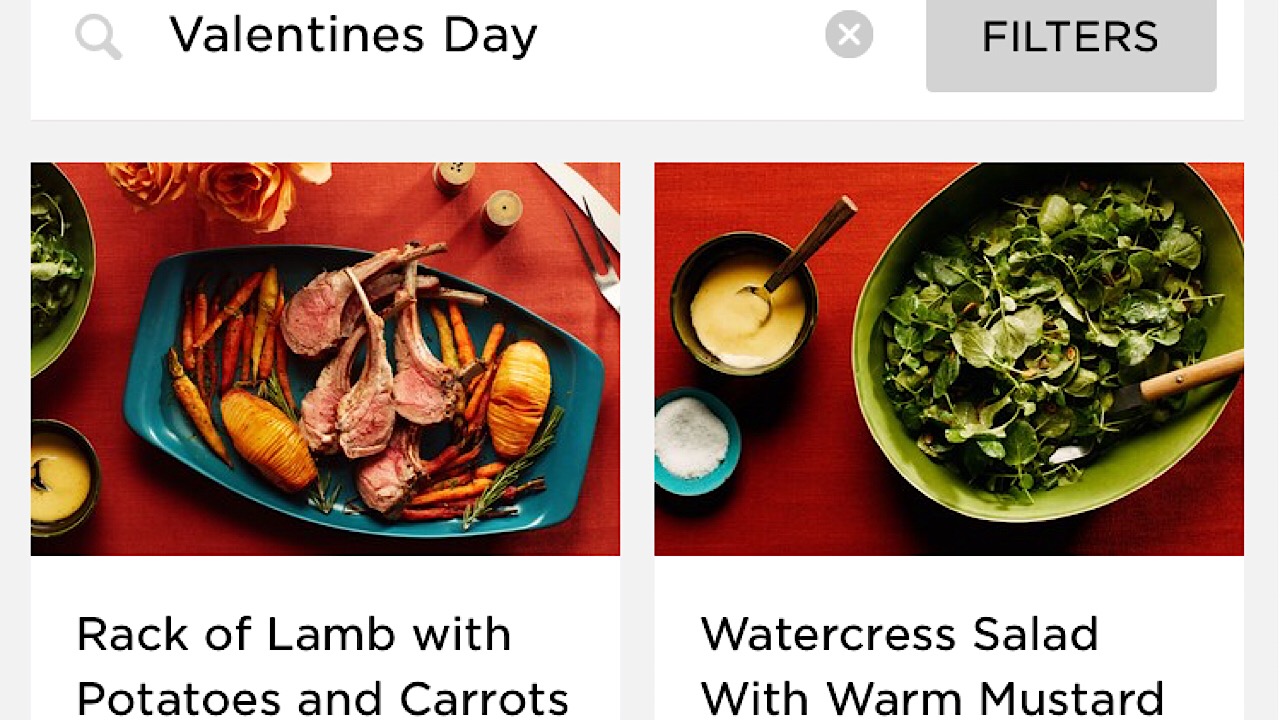
Task: Select the Watercress Salad photo thumbnail
Action: click(x=949, y=358)
